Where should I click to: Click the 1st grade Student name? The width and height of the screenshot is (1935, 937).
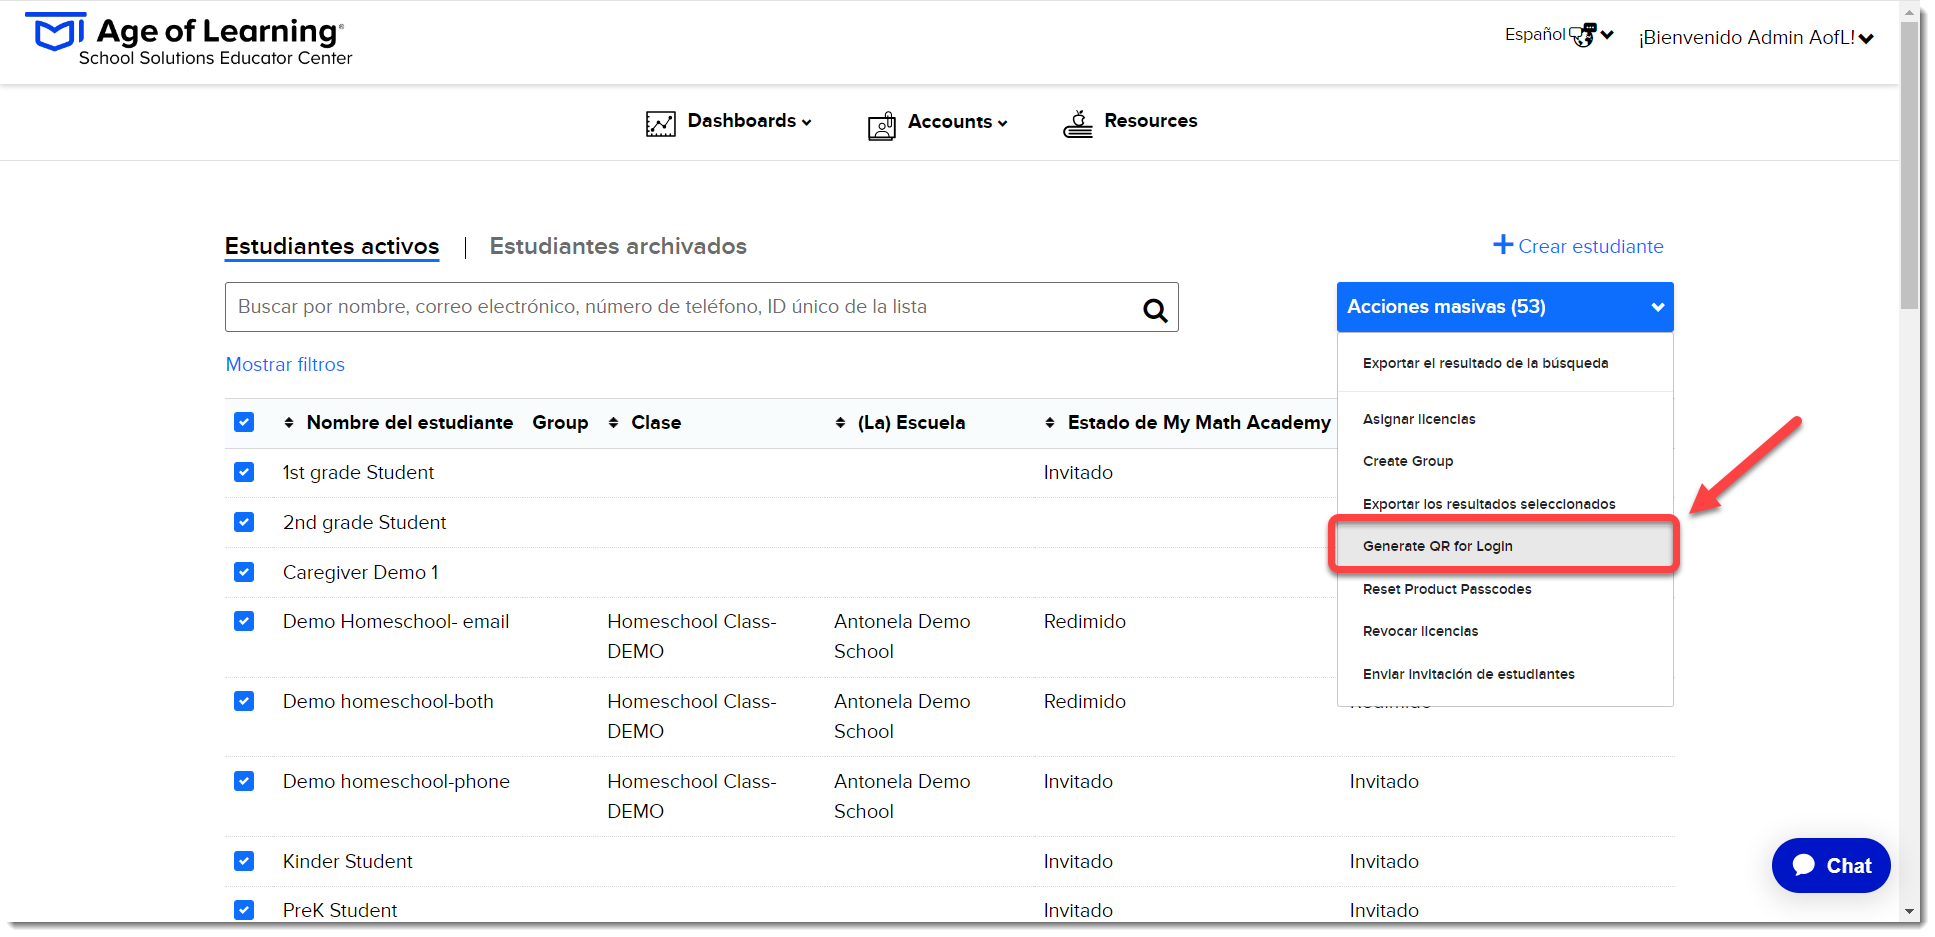[x=358, y=472]
